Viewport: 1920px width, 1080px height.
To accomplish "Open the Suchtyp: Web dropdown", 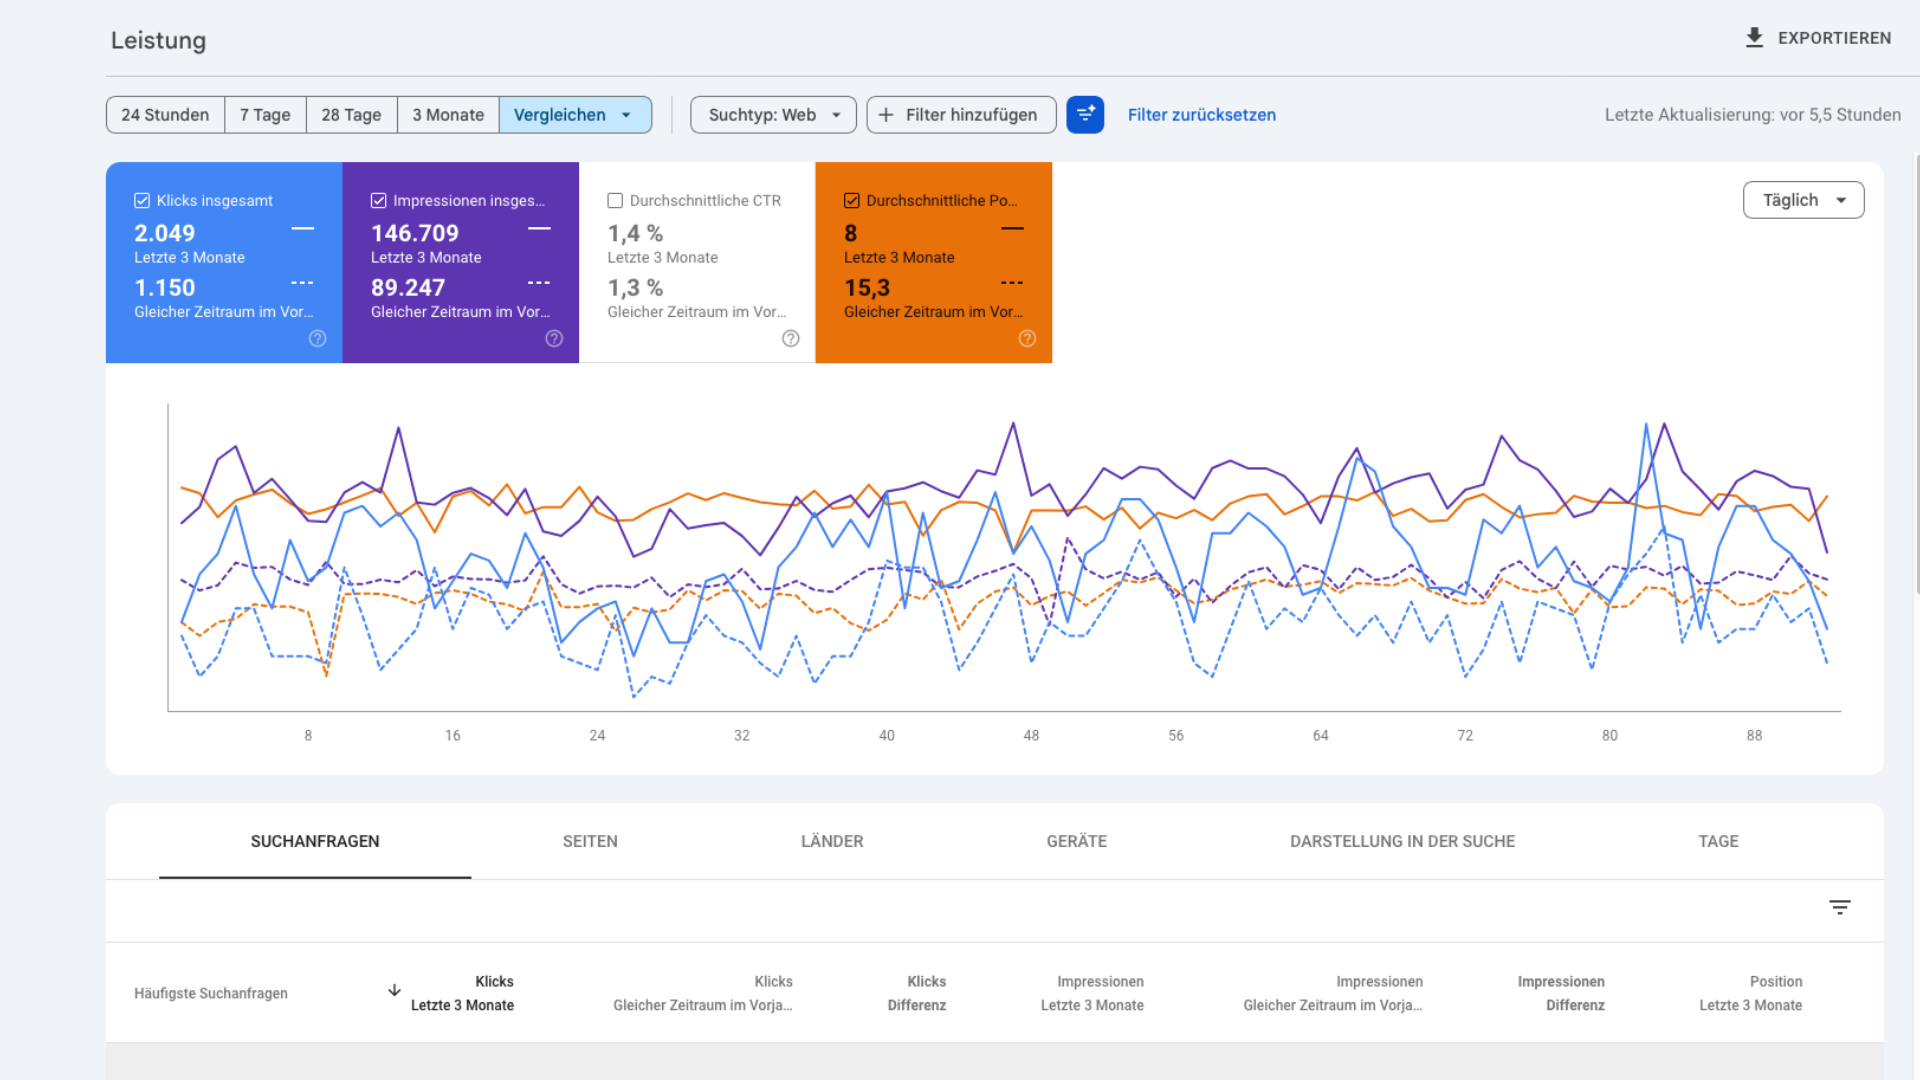I will [x=772, y=114].
